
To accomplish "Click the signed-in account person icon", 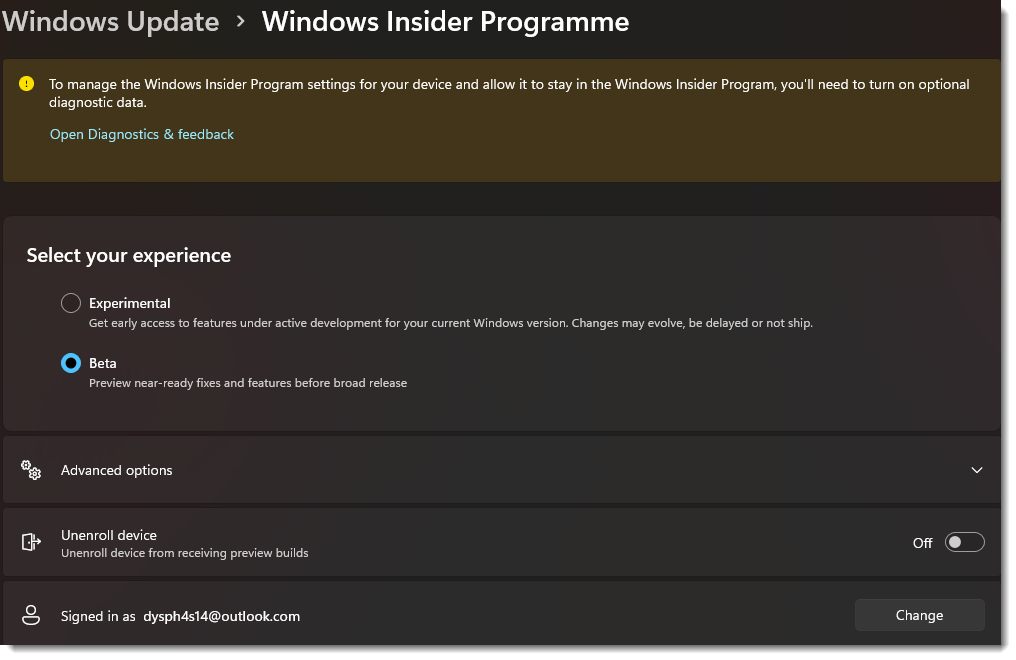I will [x=31, y=615].
